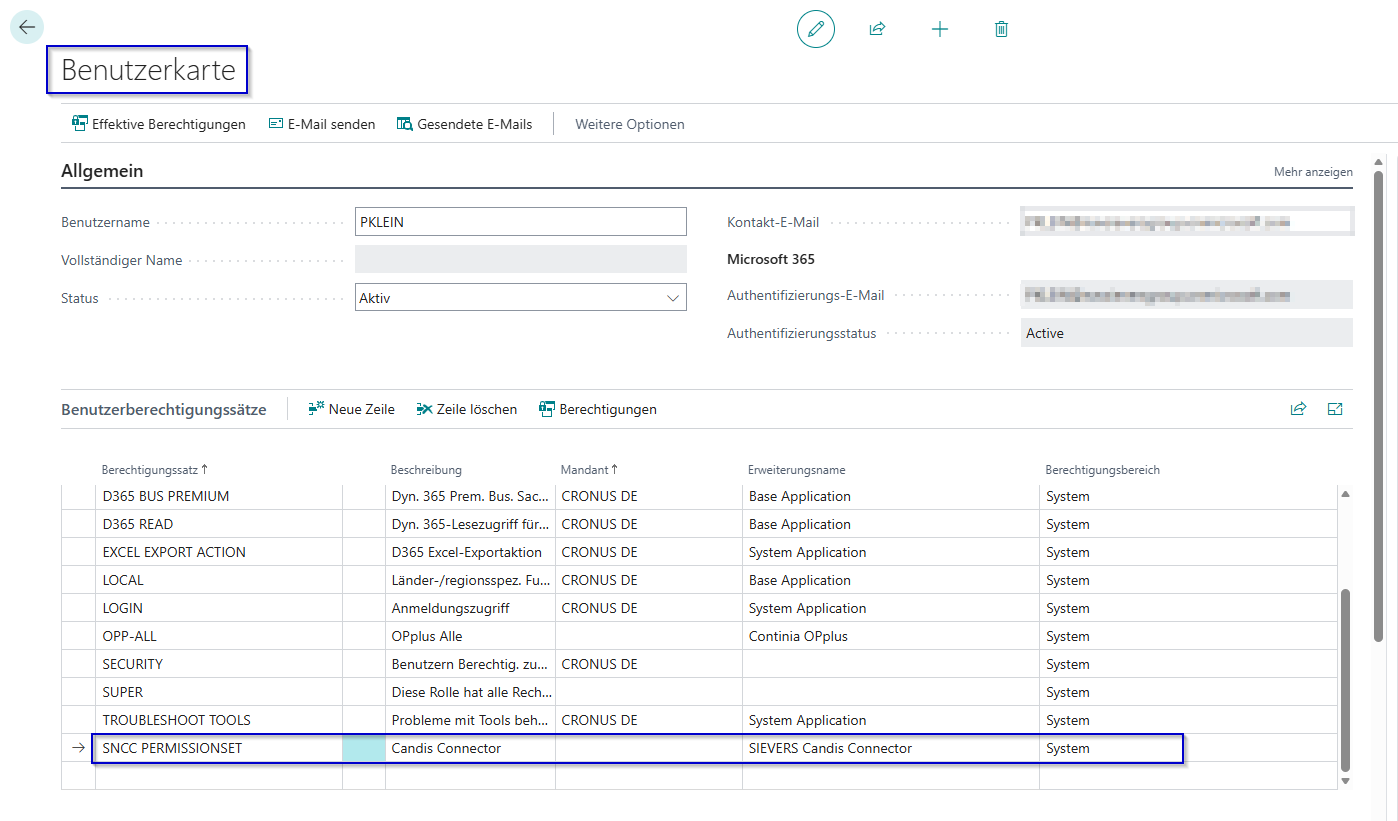The width and height of the screenshot is (1398, 821).
Task: Click the back arrow button
Action: pos(27,27)
